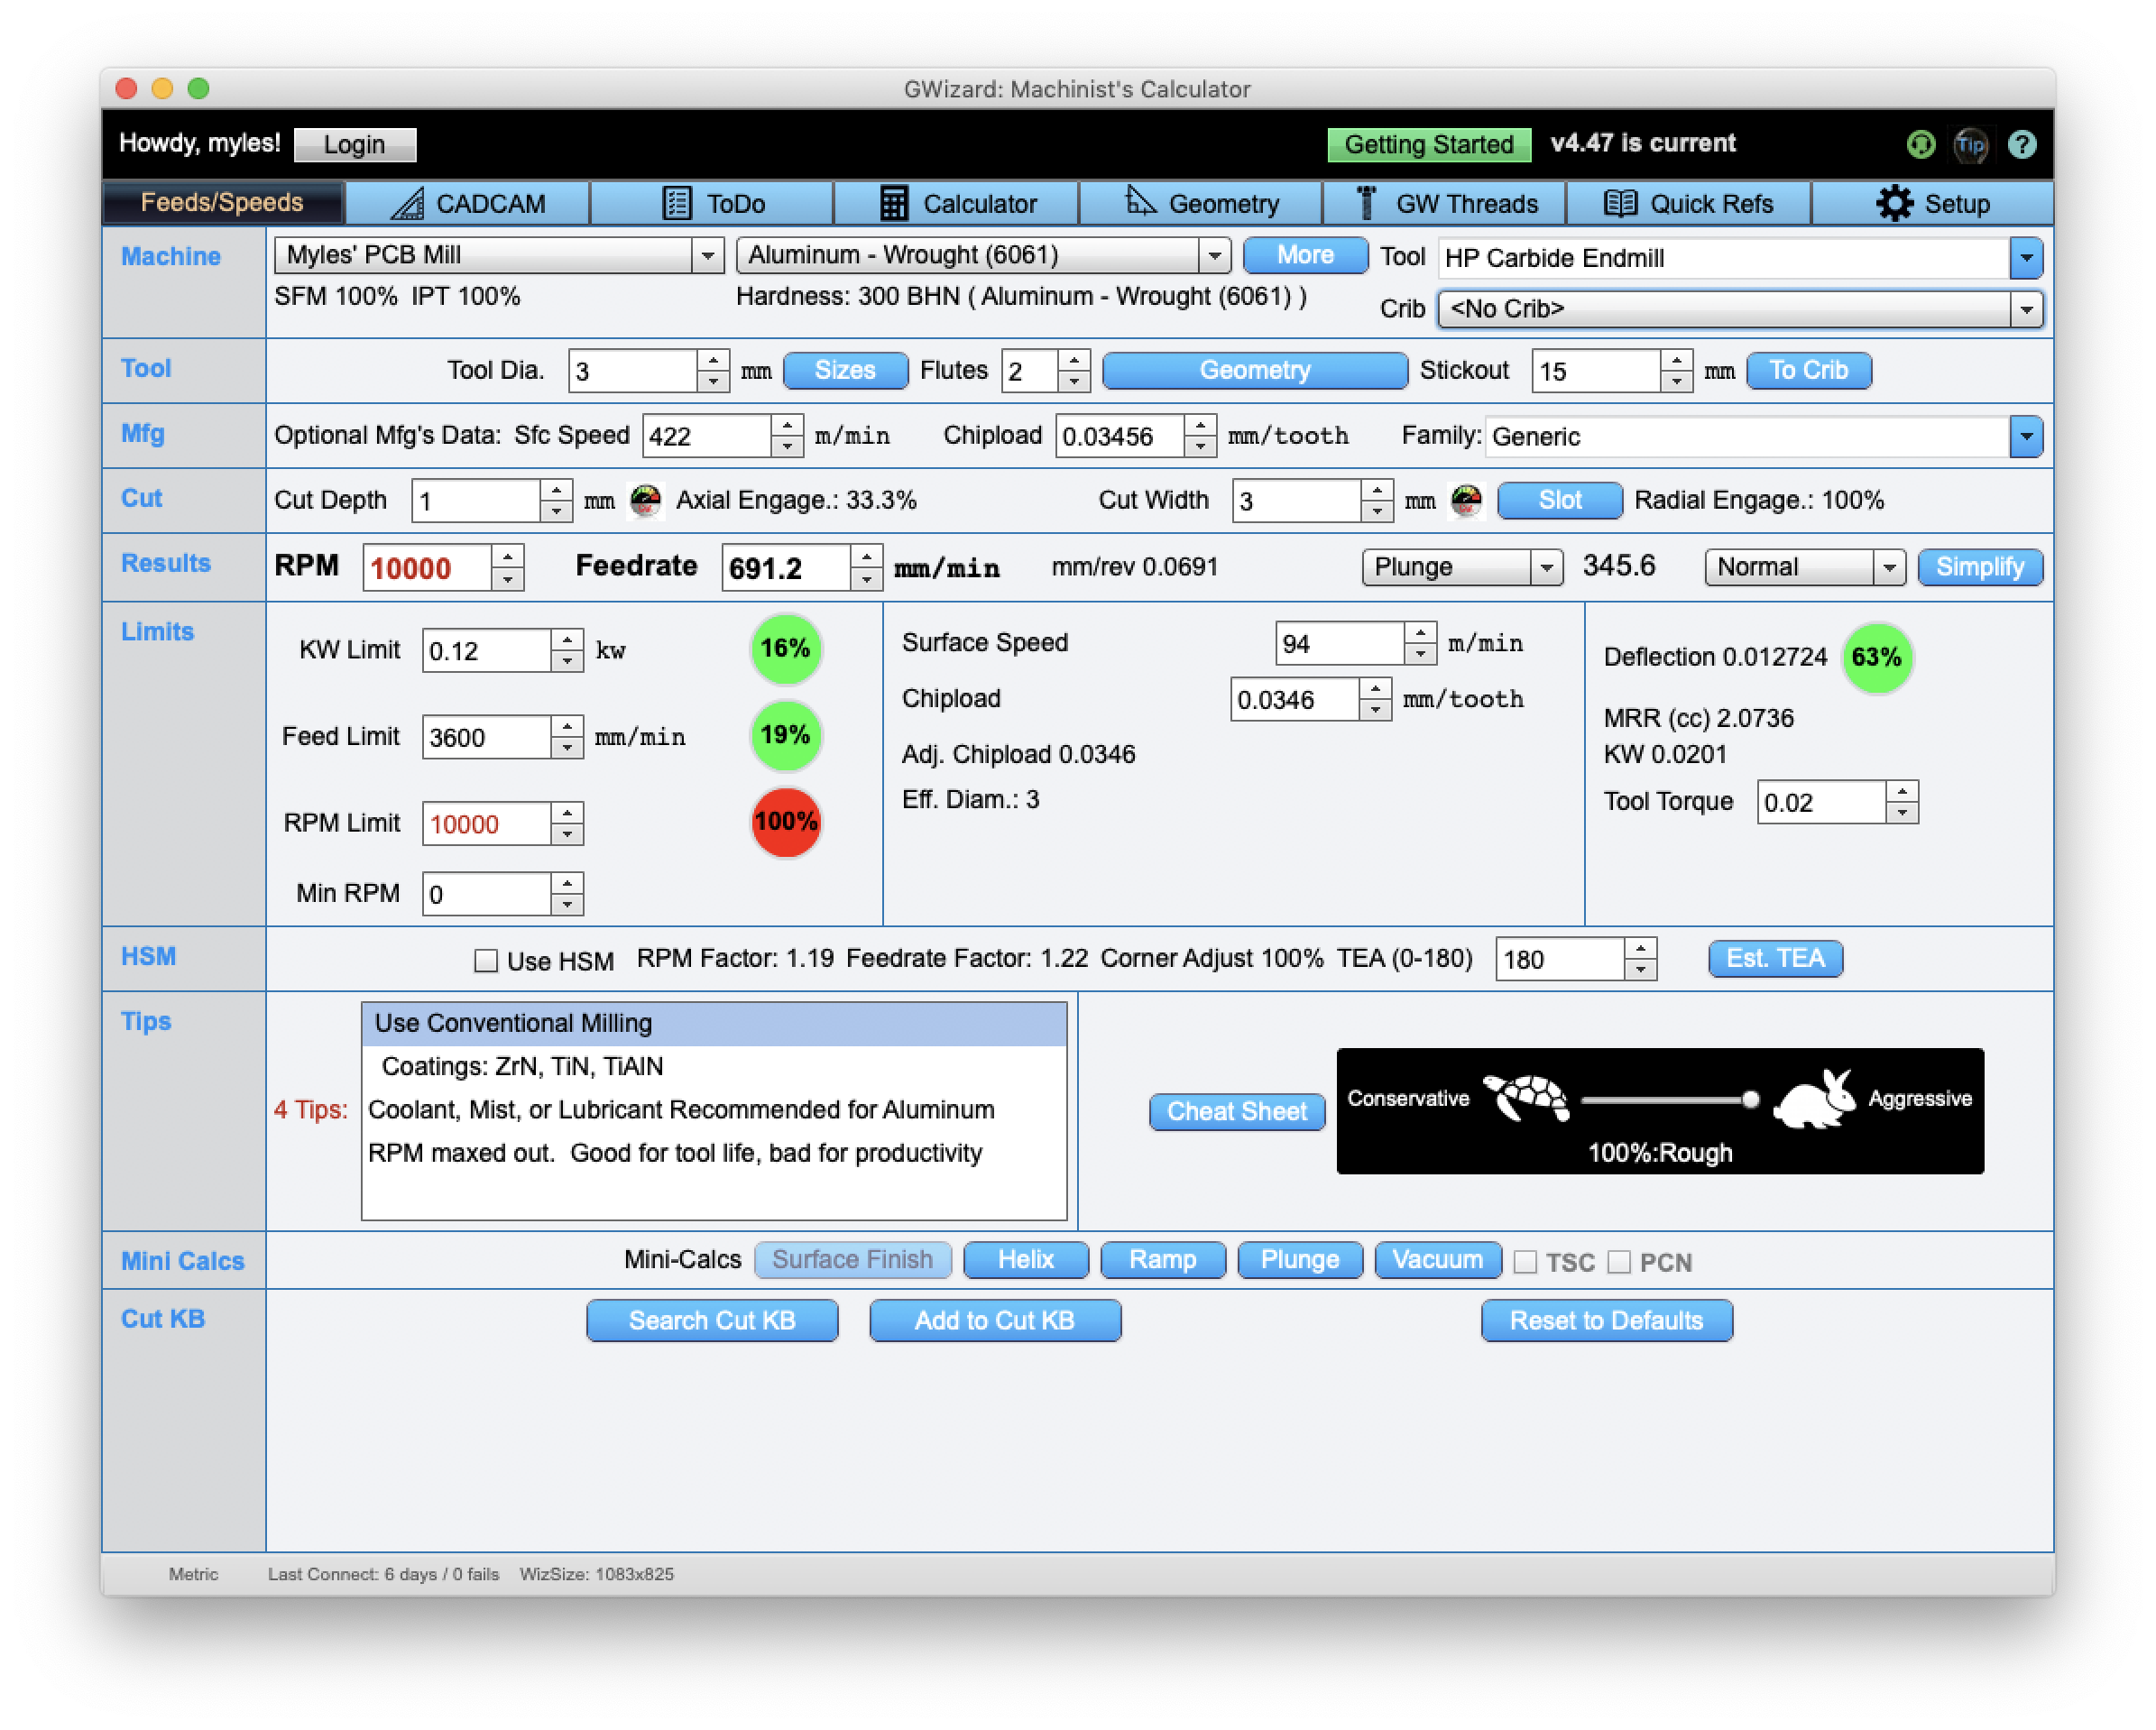Image resolution: width=2156 pixels, height=1730 pixels.
Task: Toggle the PCN checkbox
Action: (x=1619, y=1262)
